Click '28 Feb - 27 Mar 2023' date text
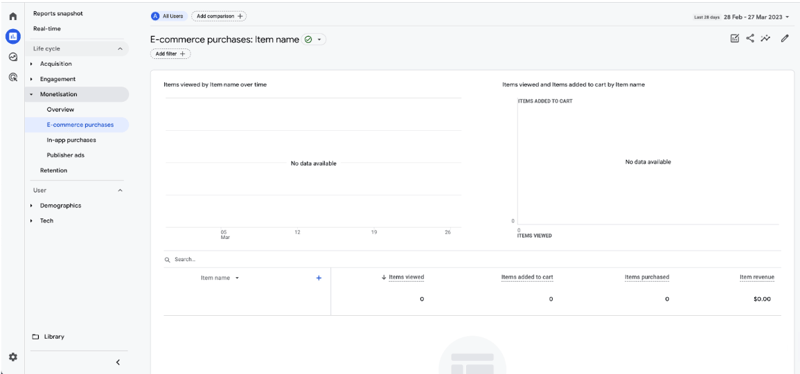 [x=753, y=17]
